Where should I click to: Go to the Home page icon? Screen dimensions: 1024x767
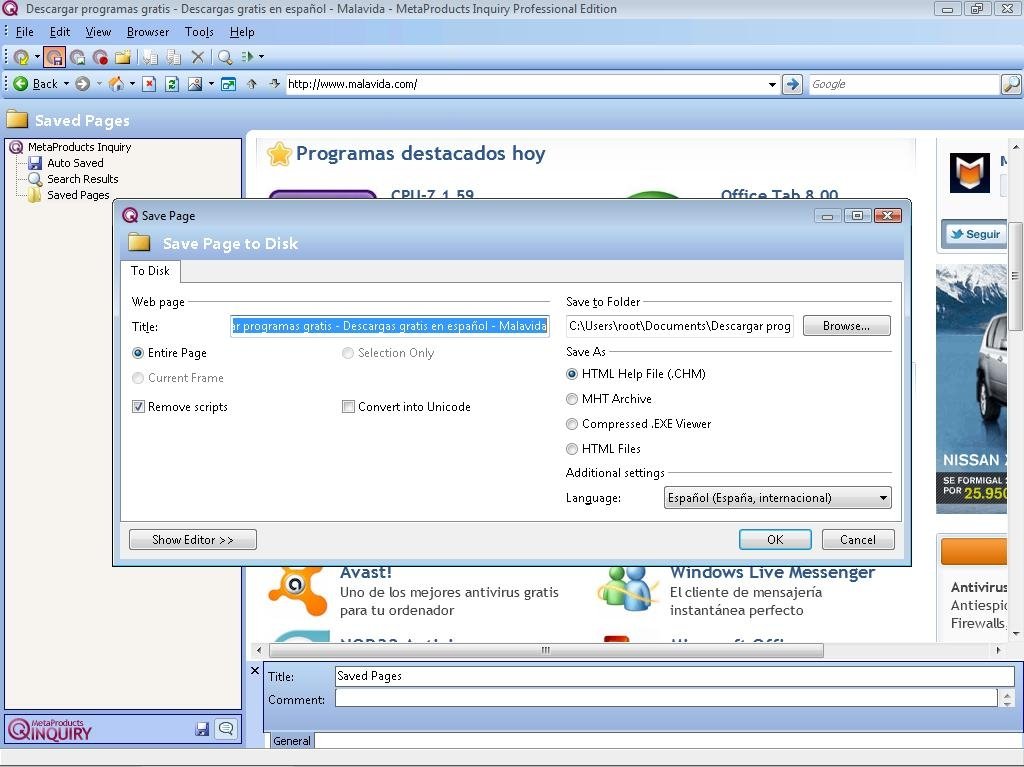pos(116,84)
